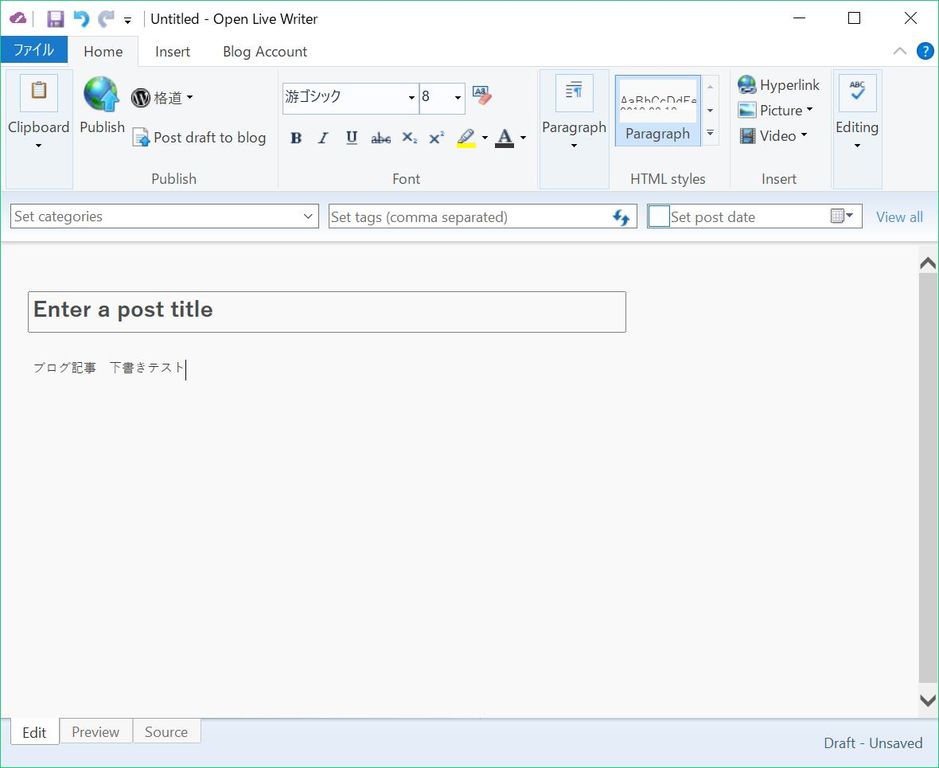Apply the font color A

point(505,138)
